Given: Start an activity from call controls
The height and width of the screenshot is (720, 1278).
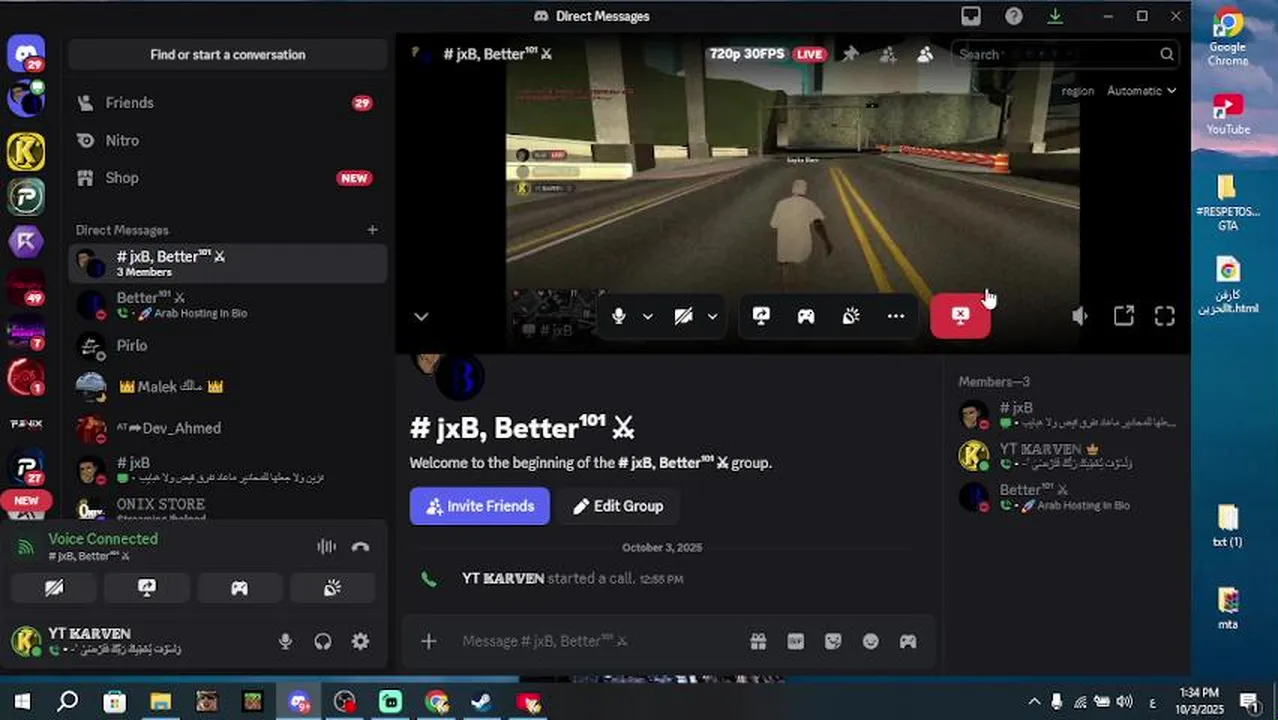Looking at the screenshot, I should [x=806, y=316].
